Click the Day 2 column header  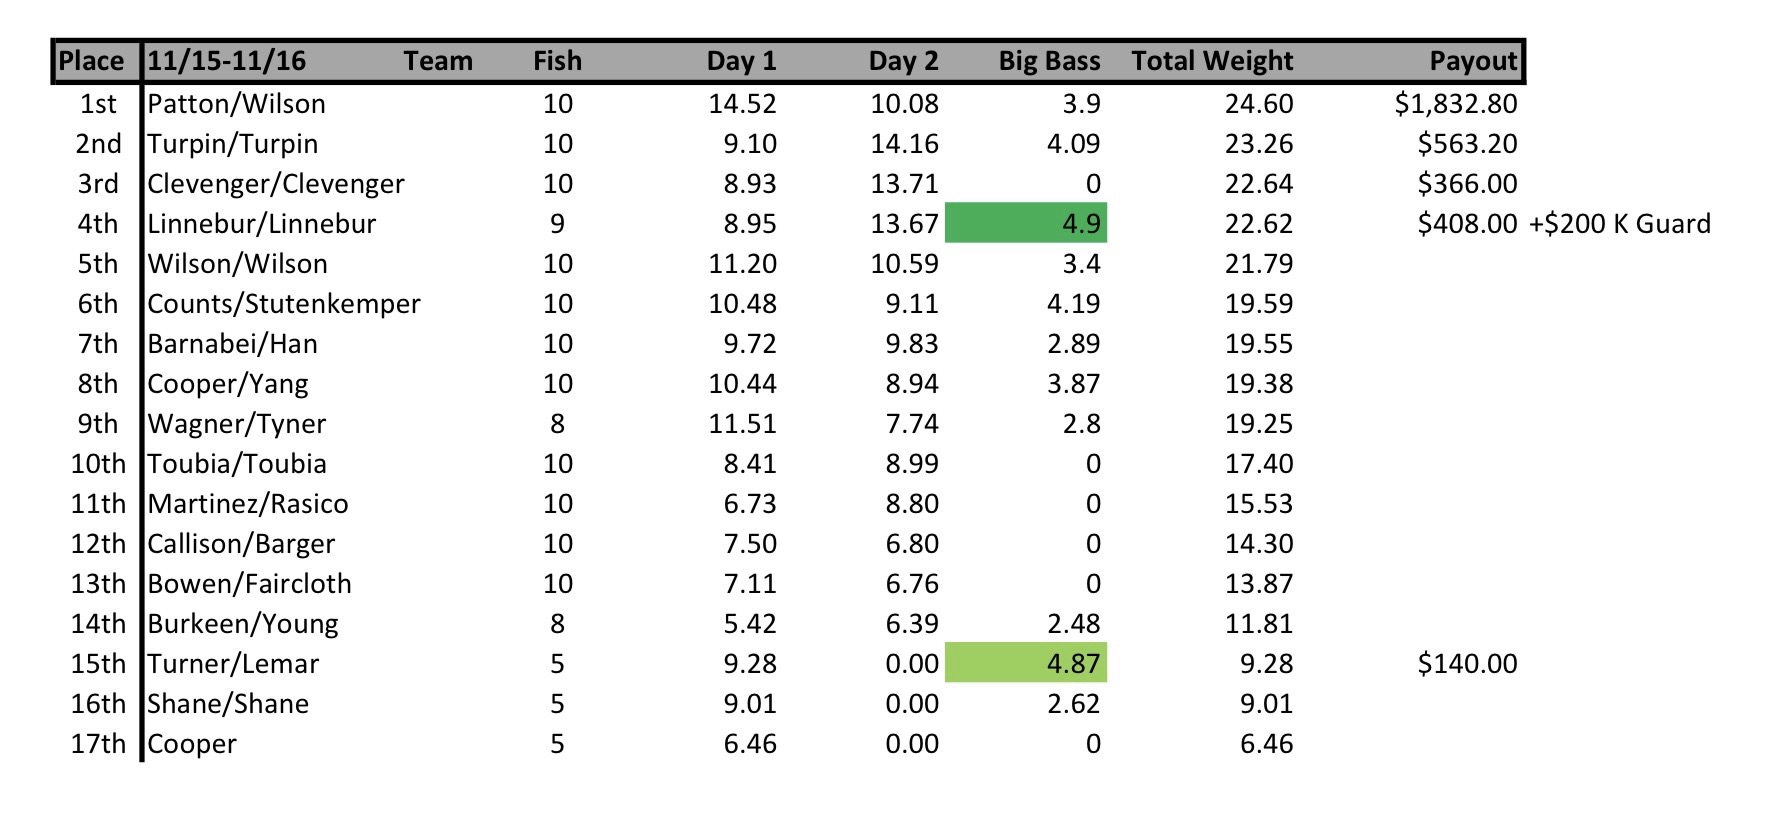pos(903,61)
